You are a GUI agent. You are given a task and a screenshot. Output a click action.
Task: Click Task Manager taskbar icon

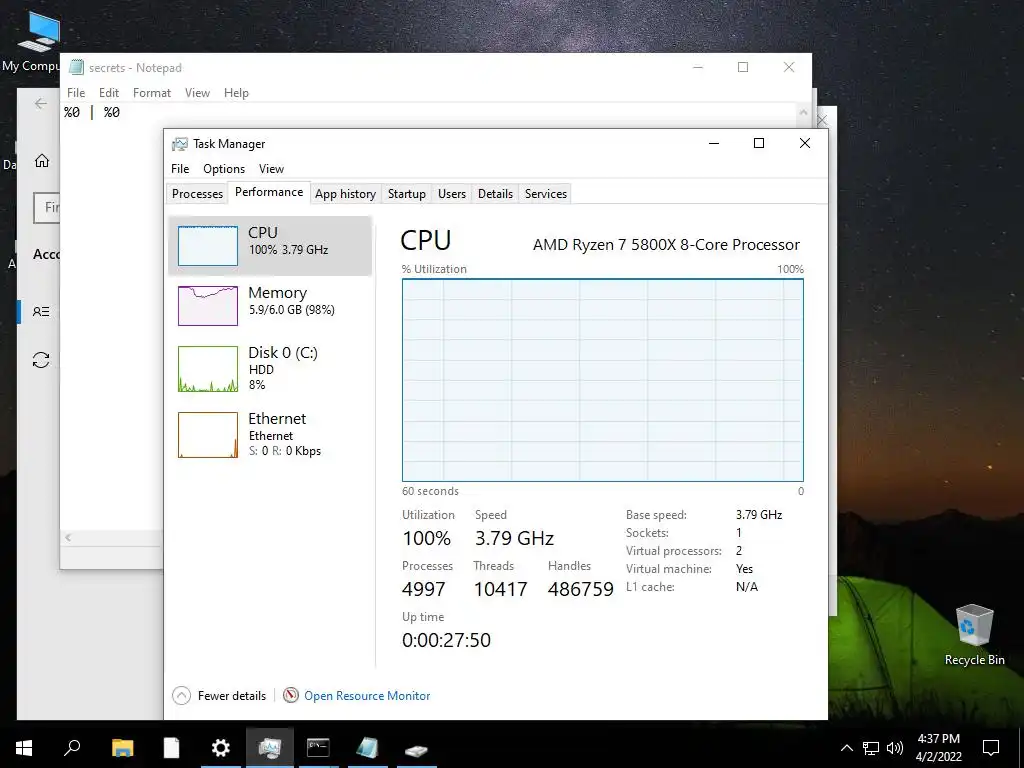point(270,748)
